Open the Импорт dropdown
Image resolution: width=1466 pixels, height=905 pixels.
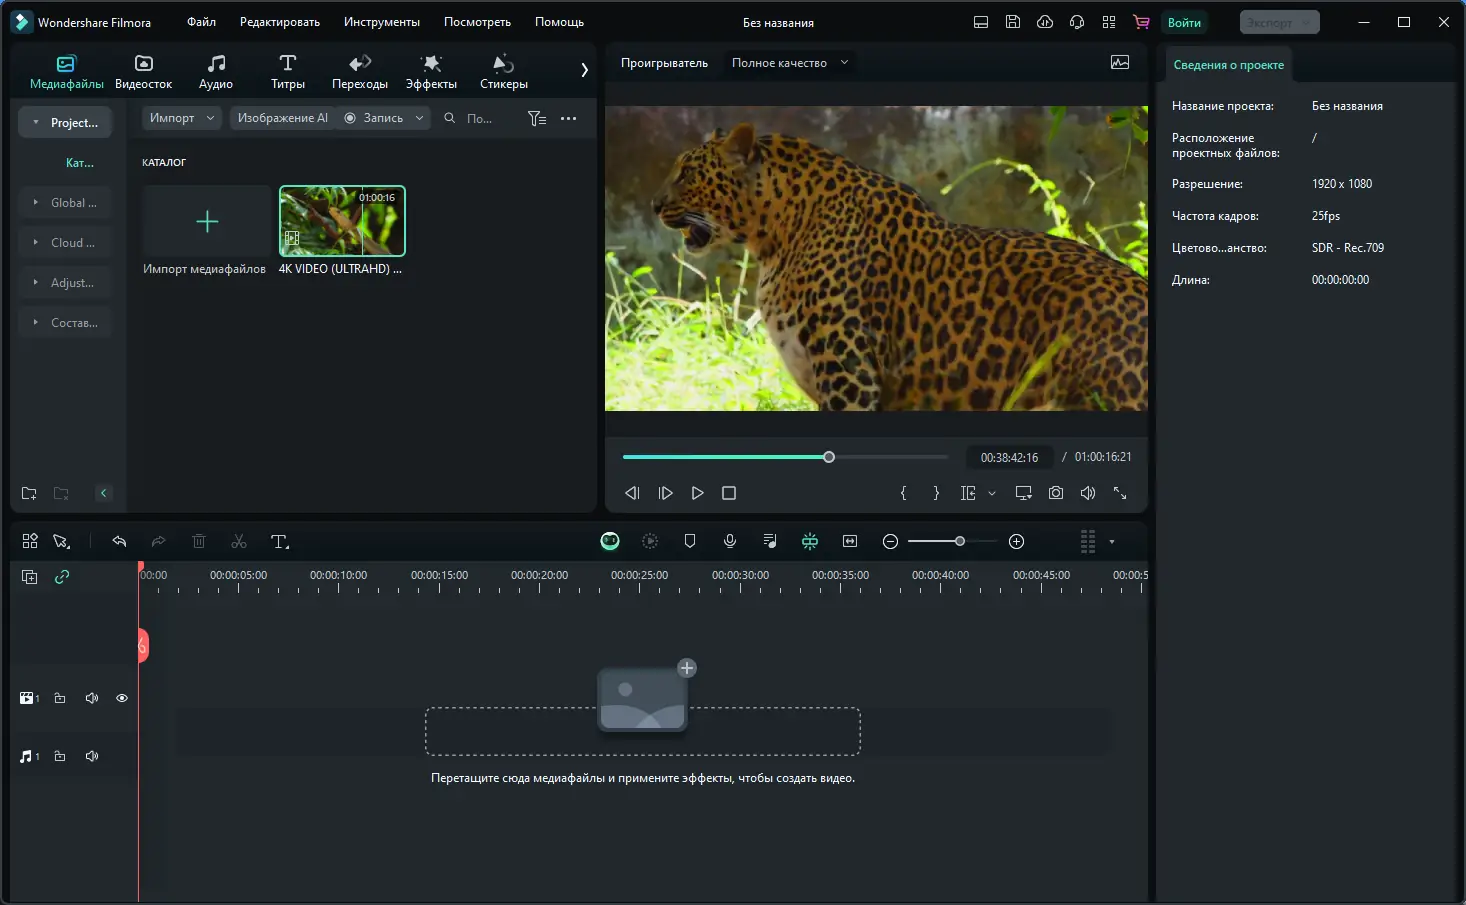point(182,118)
